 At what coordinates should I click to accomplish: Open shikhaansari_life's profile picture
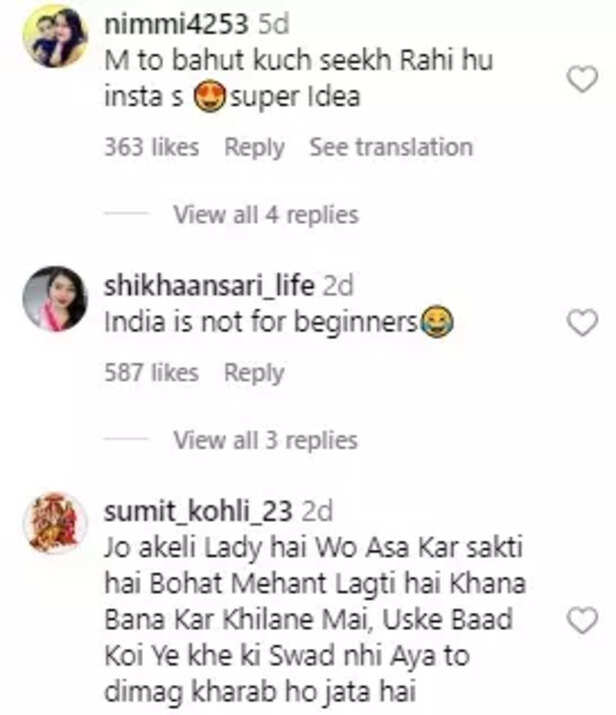click(x=55, y=298)
